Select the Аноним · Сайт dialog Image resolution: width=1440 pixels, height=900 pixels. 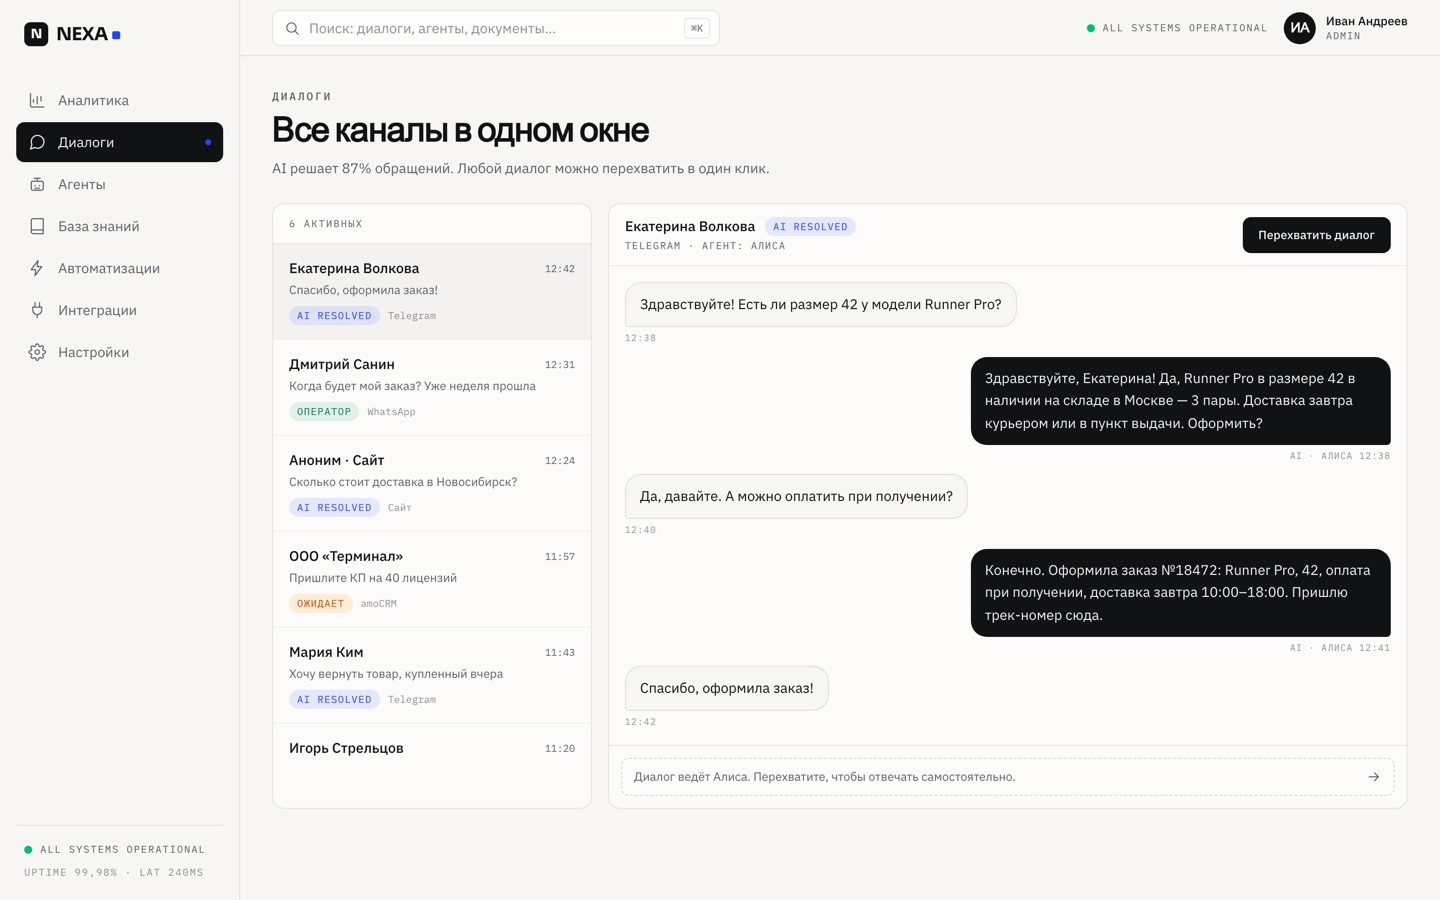click(432, 483)
